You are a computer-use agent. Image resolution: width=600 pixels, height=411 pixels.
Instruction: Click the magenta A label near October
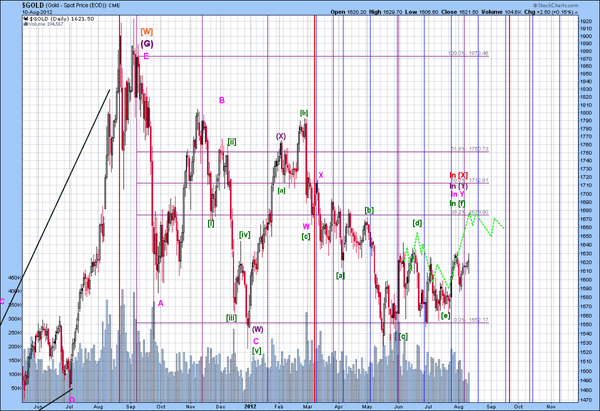[161, 303]
